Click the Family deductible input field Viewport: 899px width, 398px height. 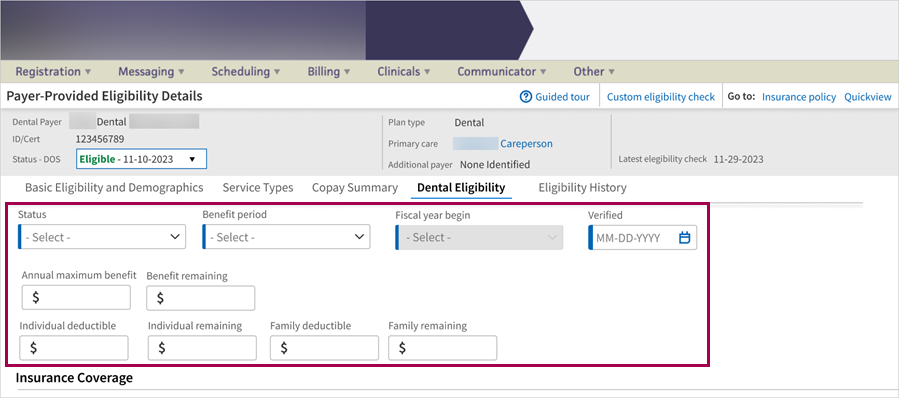(x=325, y=348)
